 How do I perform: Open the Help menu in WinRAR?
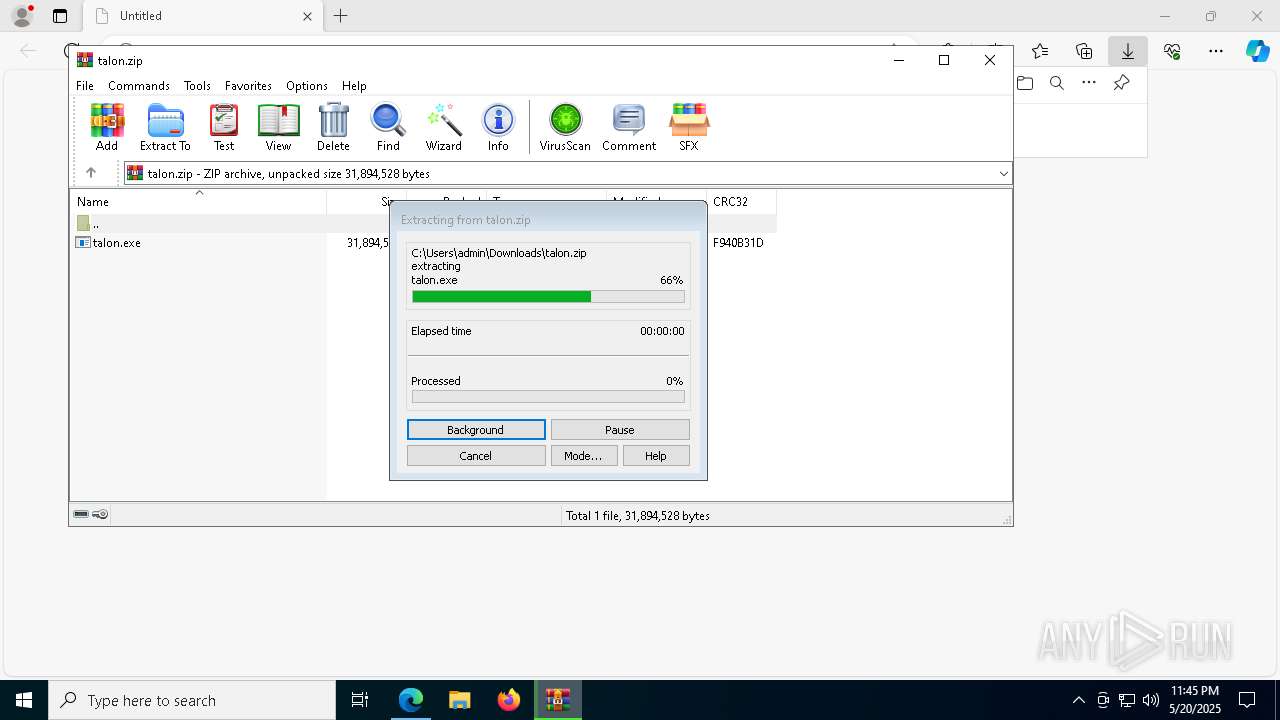pos(354,86)
